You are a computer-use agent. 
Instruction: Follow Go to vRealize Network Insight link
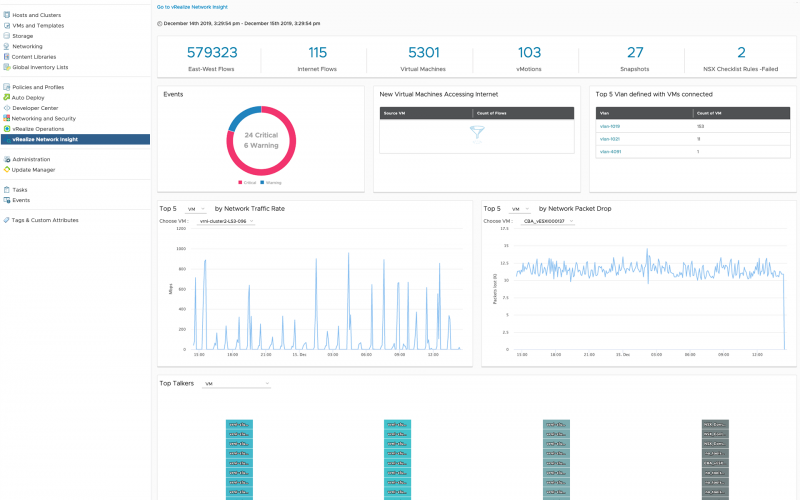192,7
